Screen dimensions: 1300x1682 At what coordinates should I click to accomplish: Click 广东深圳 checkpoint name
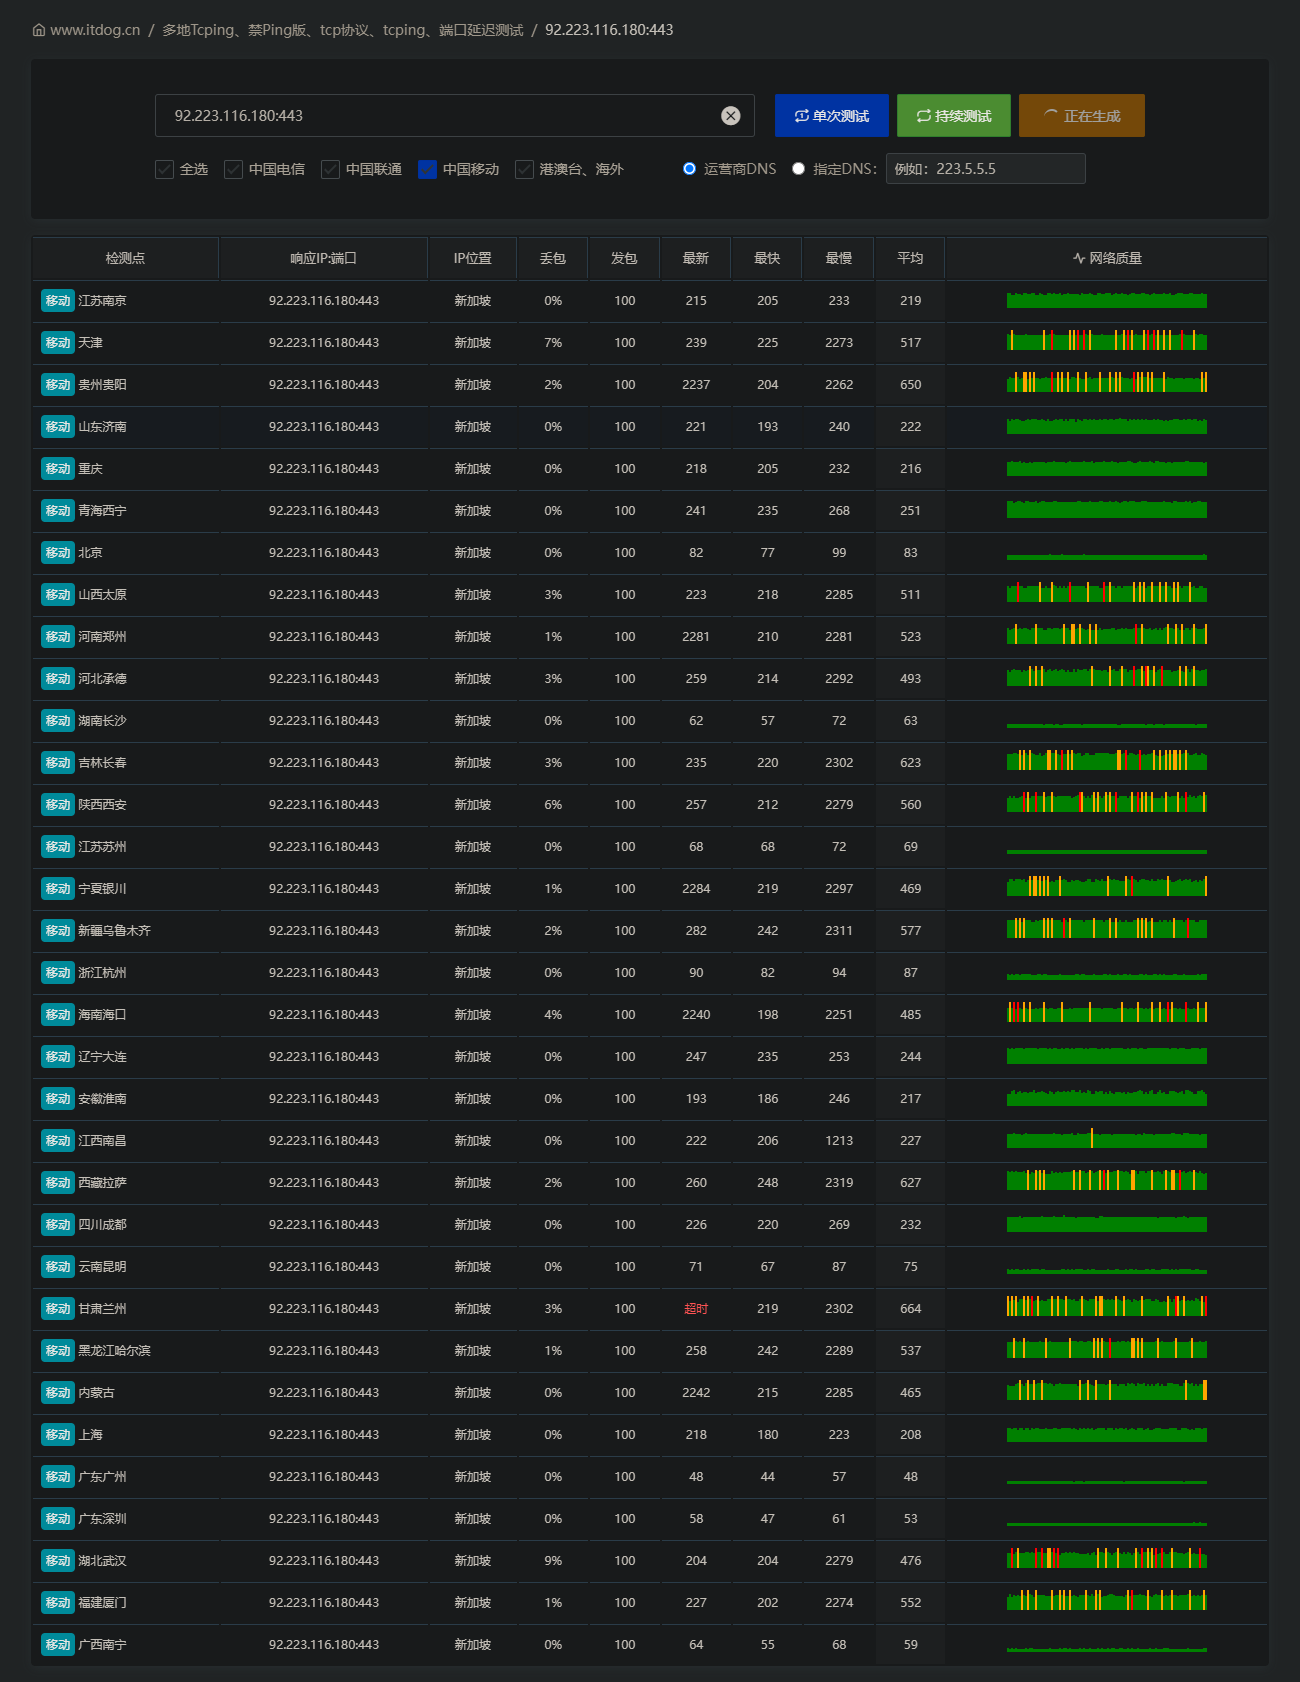click(102, 1519)
